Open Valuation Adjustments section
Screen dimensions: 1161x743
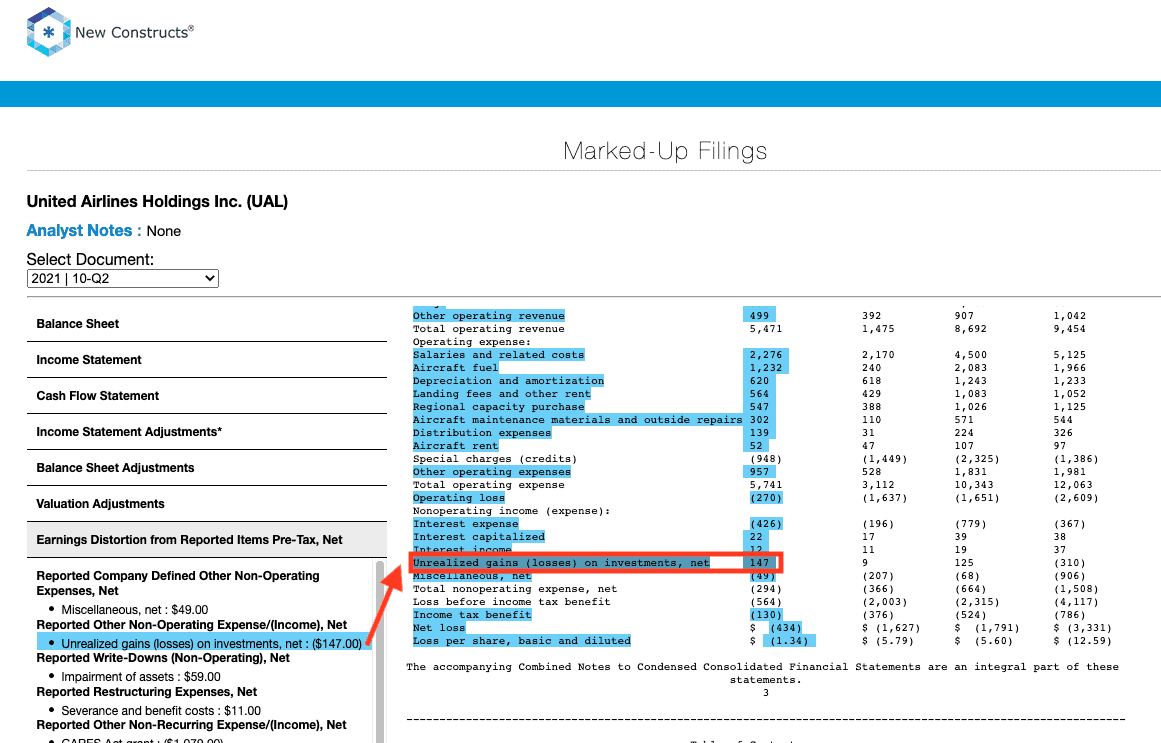coord(207,504)
